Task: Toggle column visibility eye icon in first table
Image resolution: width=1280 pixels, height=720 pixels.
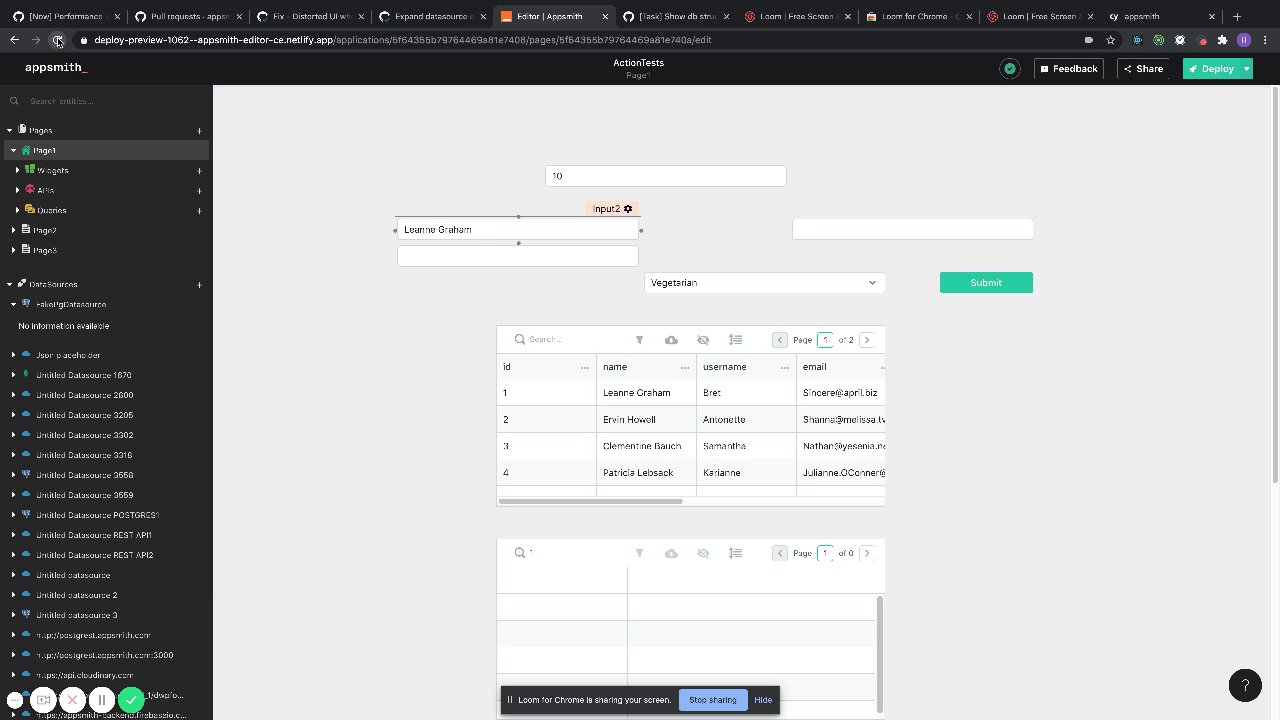Action: (703, 340)
